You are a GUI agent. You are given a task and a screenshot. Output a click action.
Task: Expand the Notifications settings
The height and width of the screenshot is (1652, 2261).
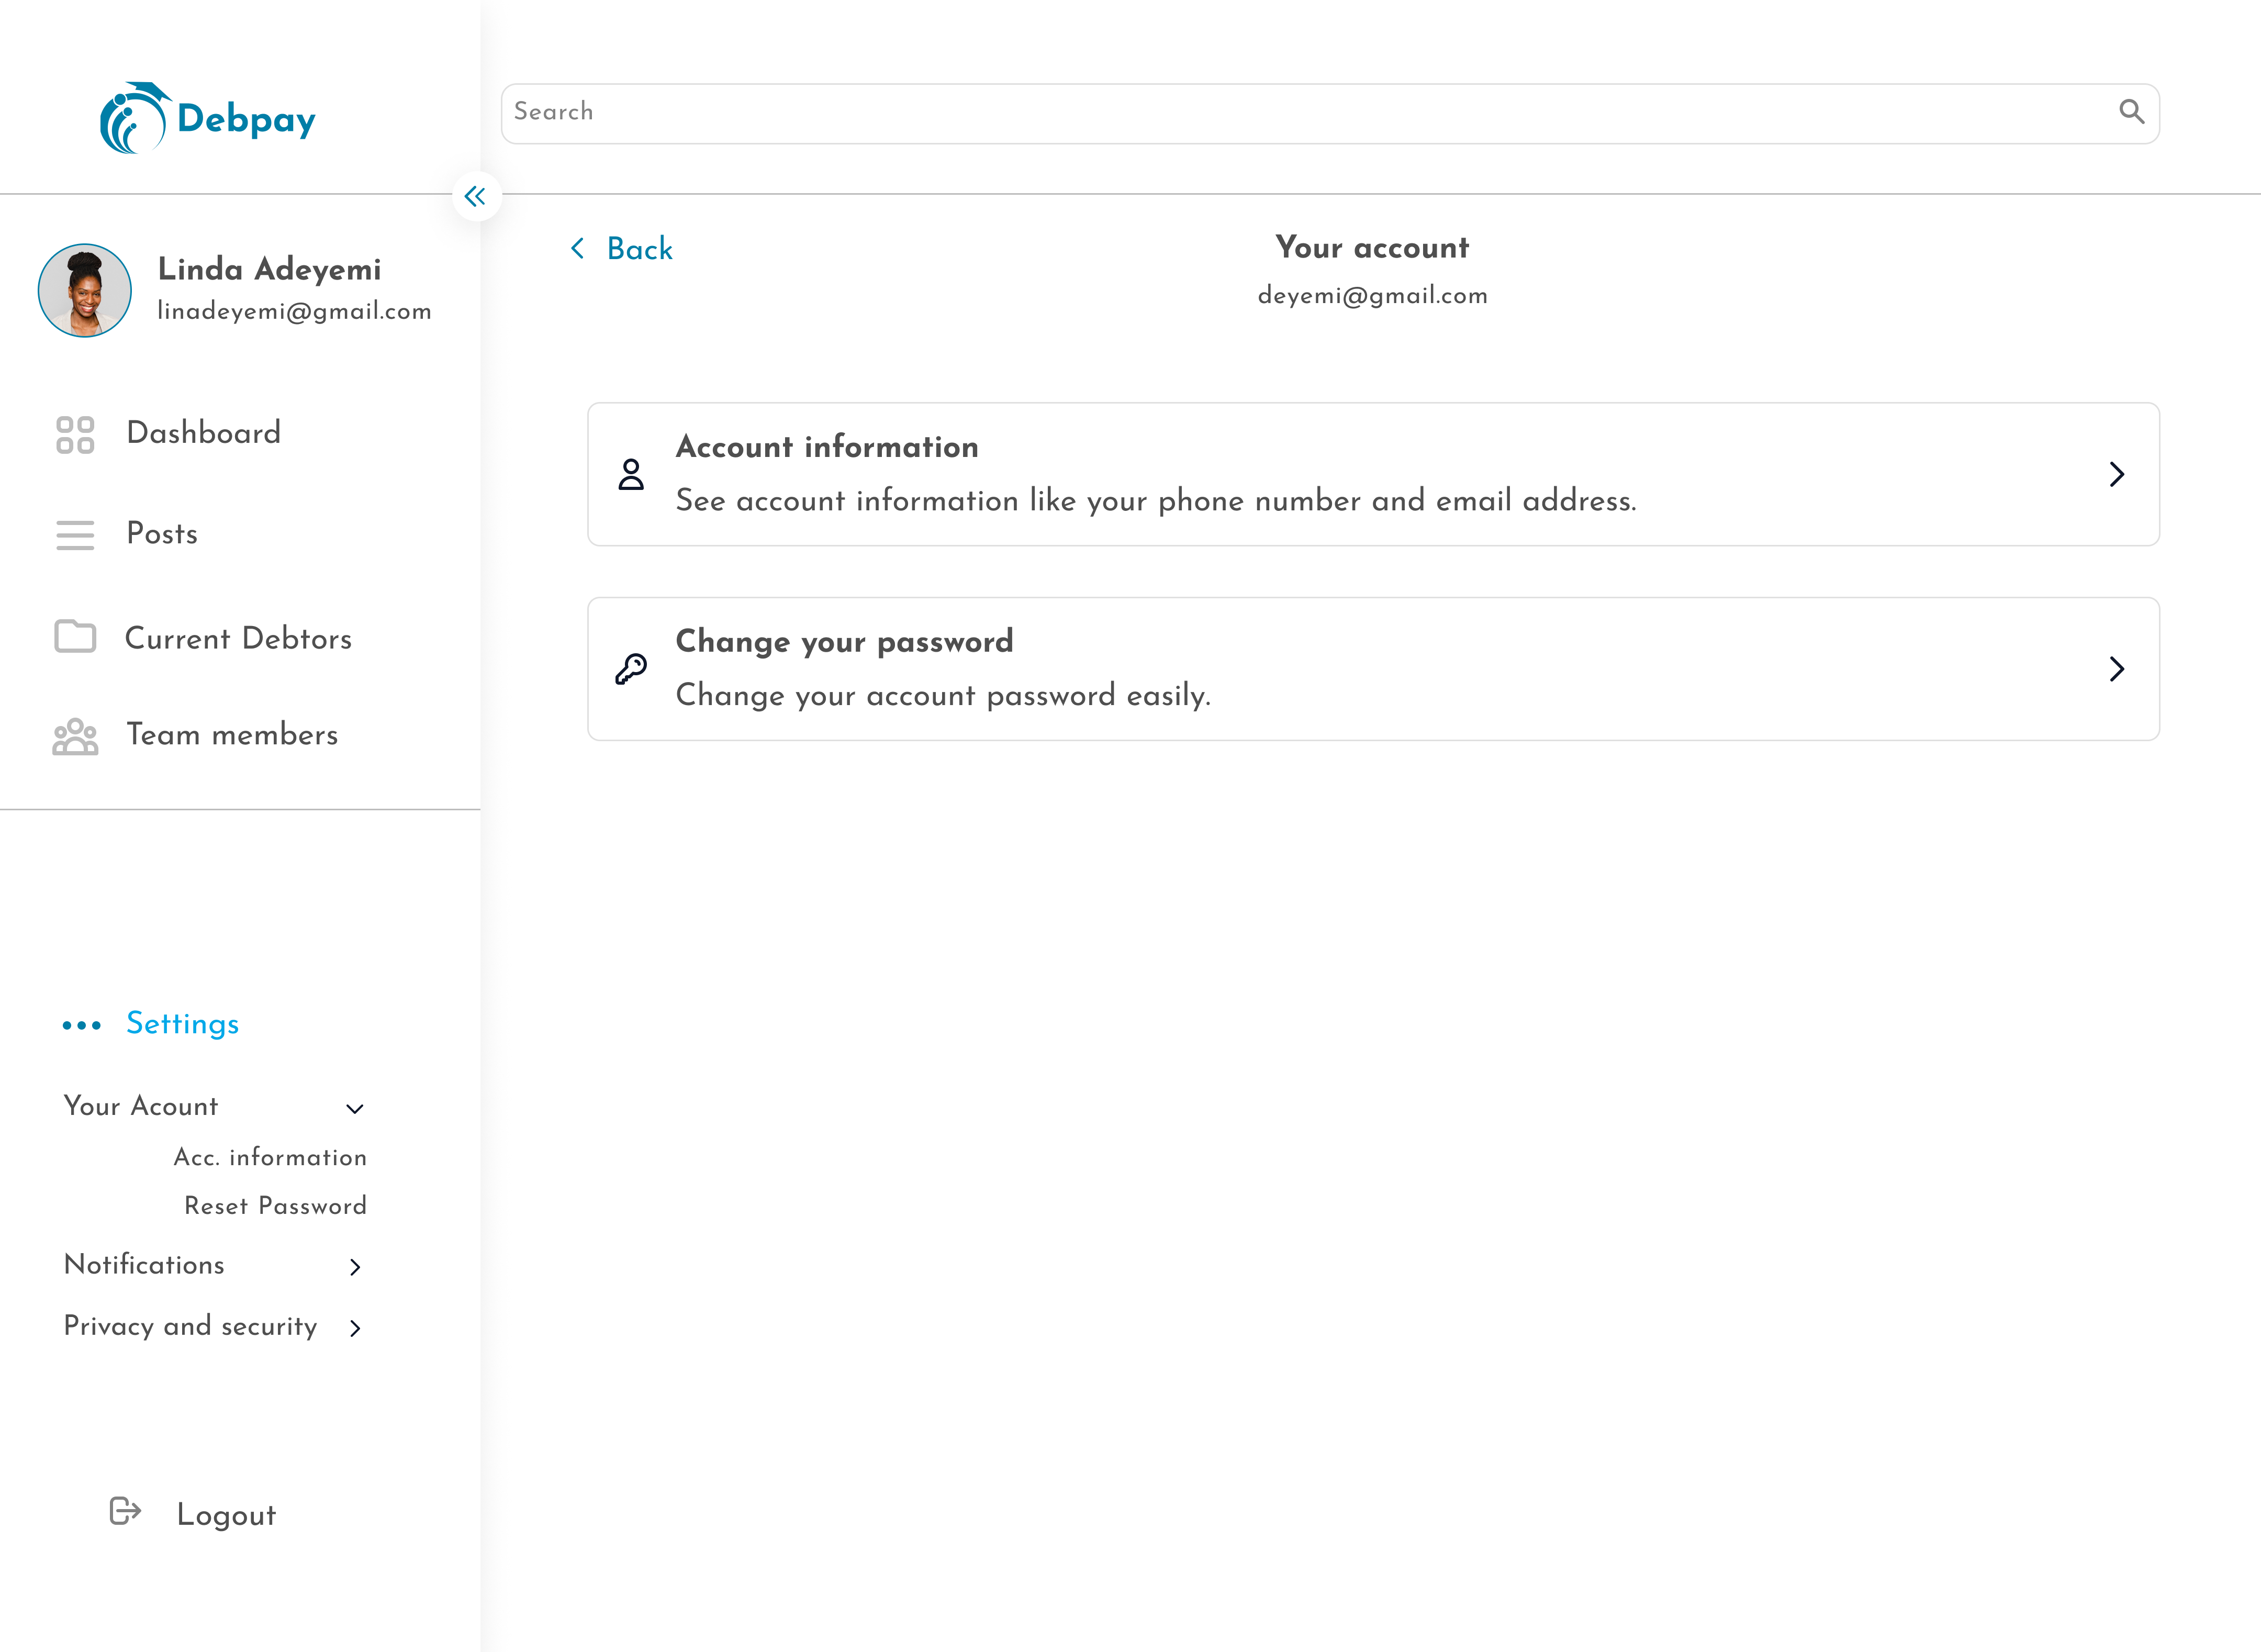coord(355,1267)
